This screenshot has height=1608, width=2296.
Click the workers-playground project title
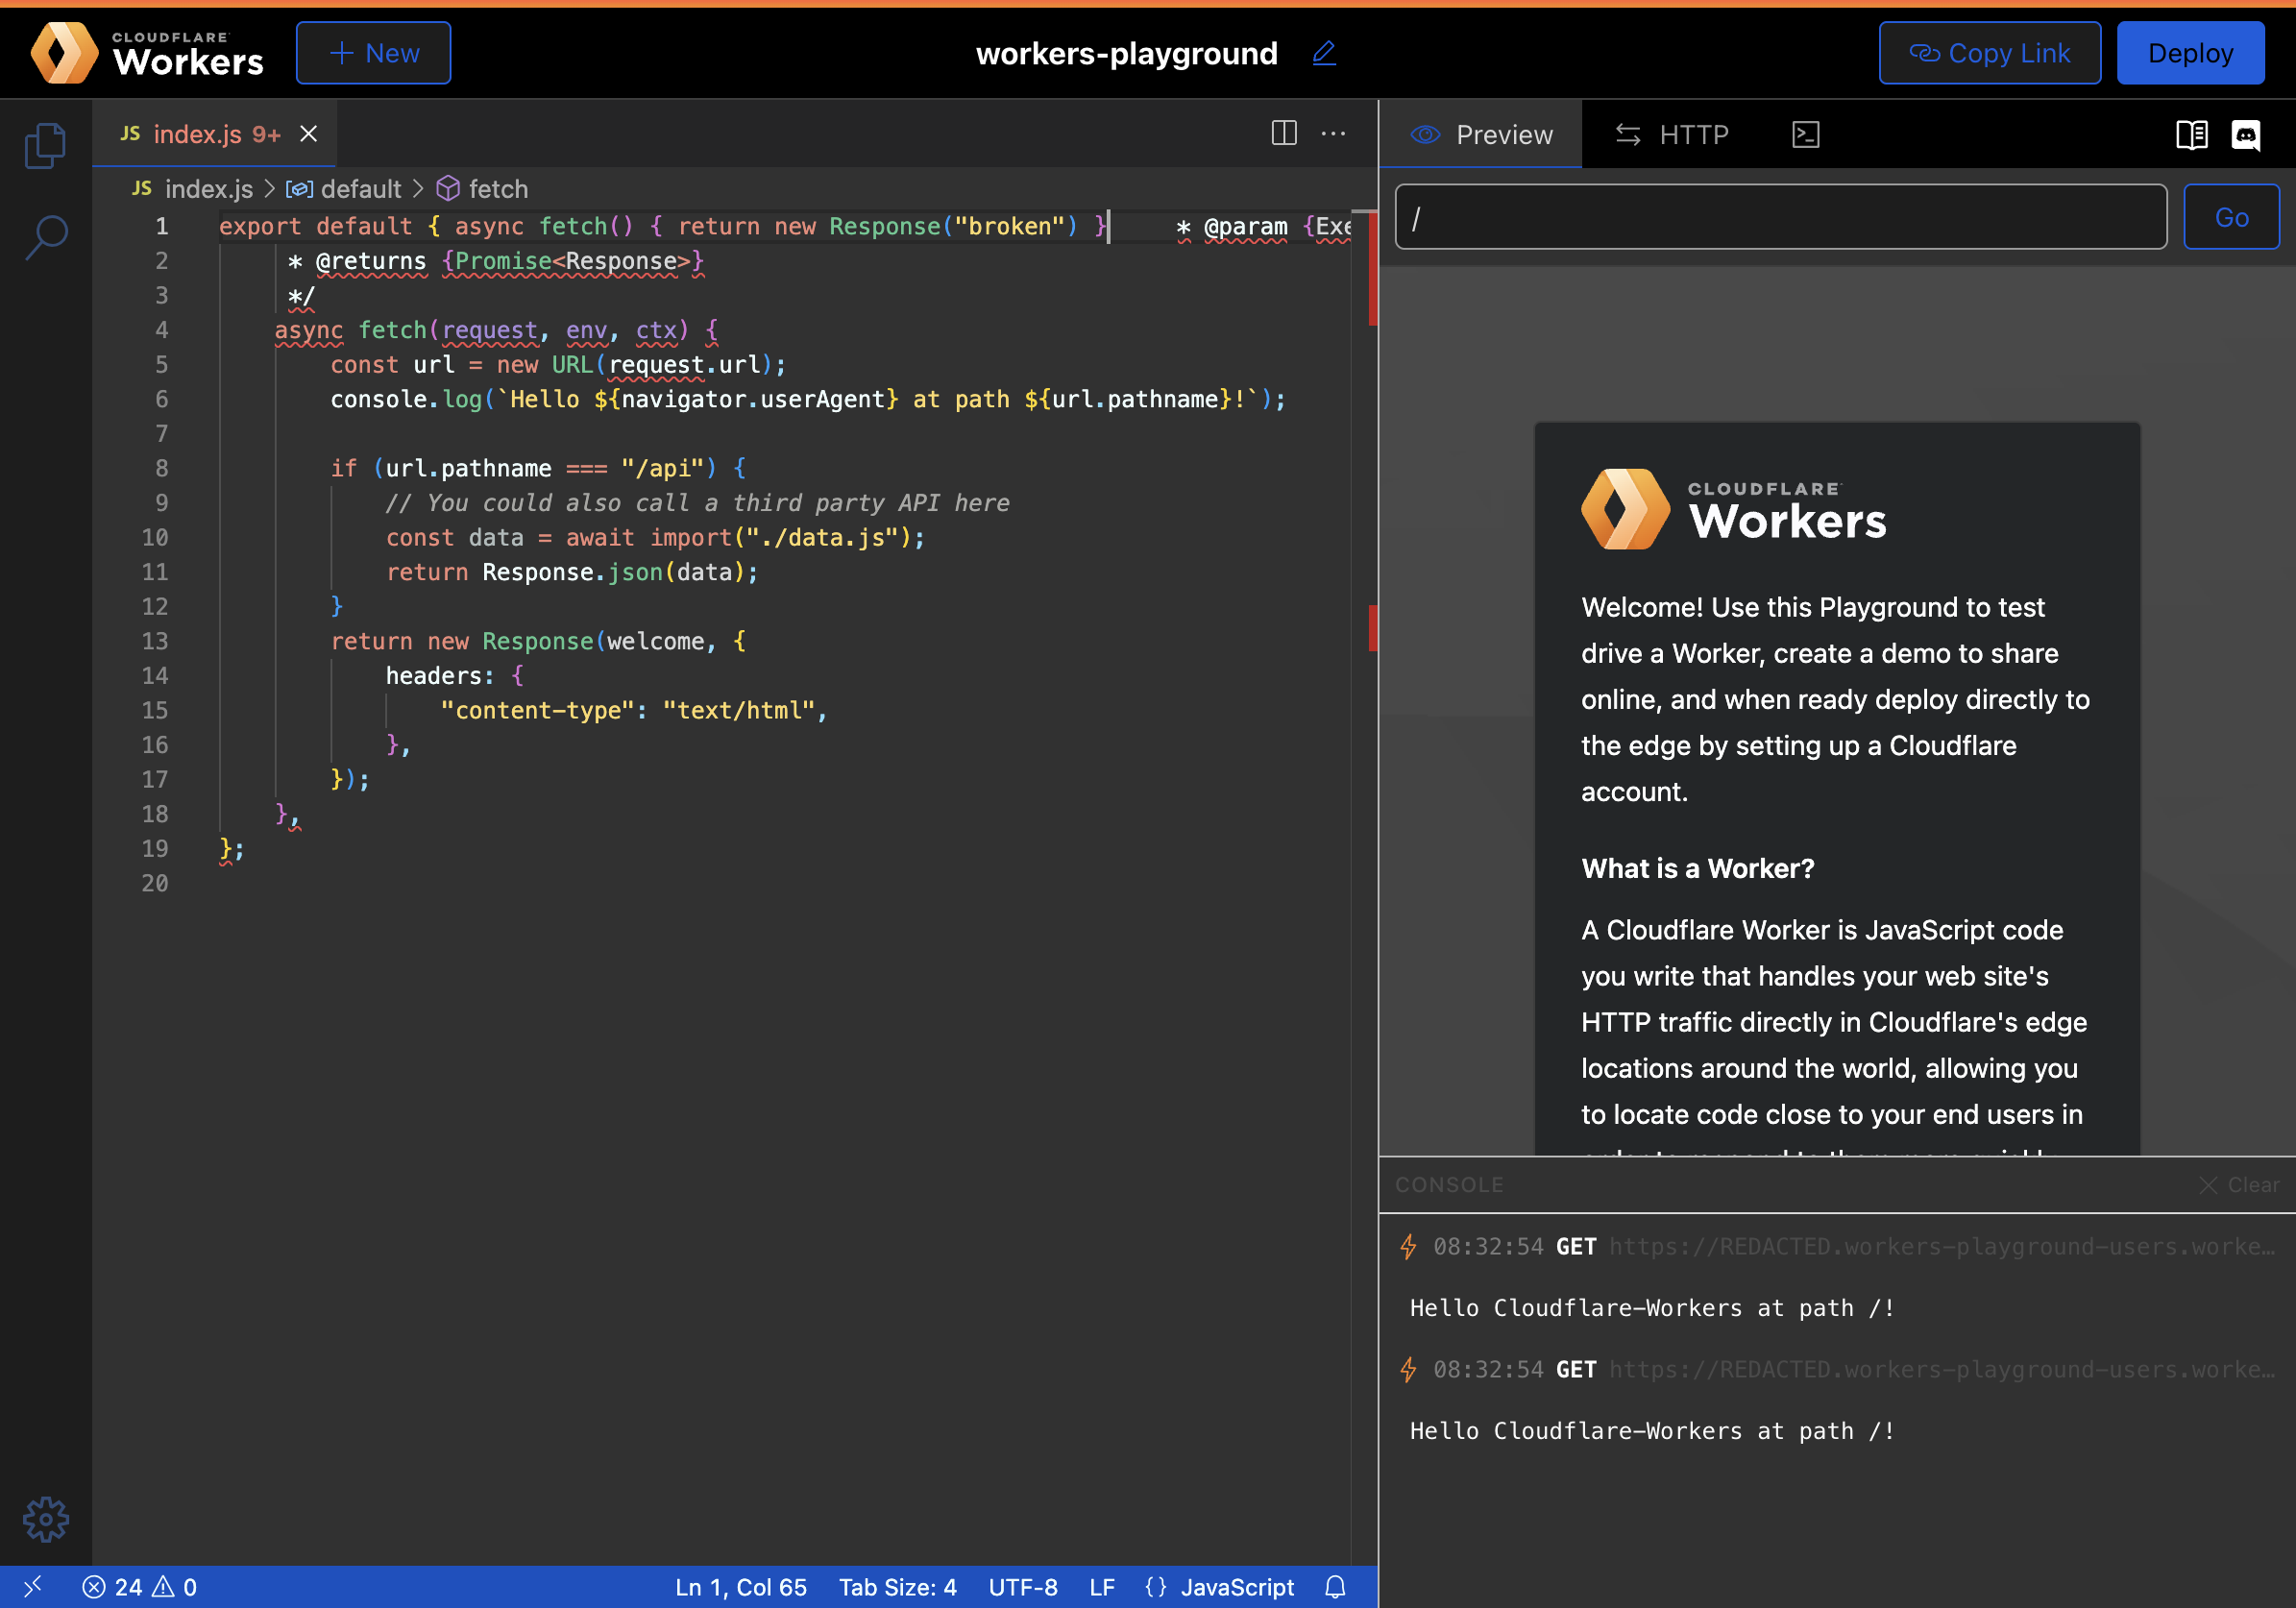tap(1126, 53)
